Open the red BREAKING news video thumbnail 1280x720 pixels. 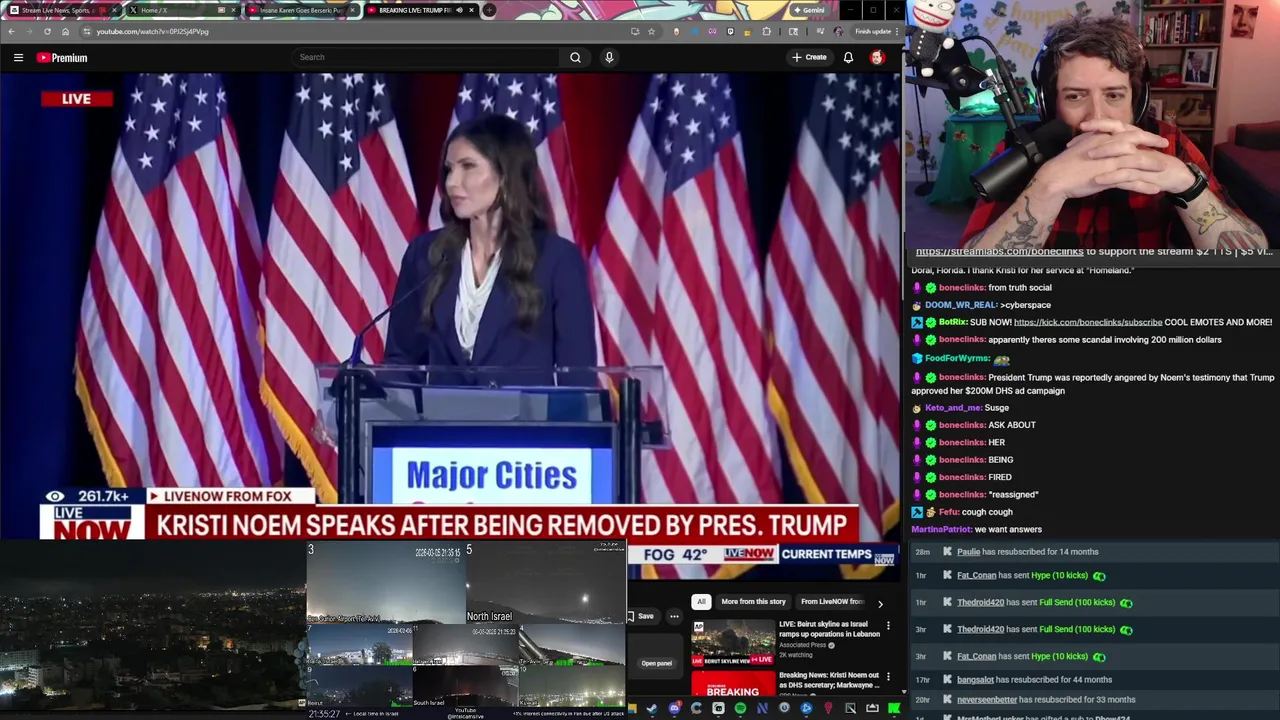pyautogui.click(x=733, y=683)
